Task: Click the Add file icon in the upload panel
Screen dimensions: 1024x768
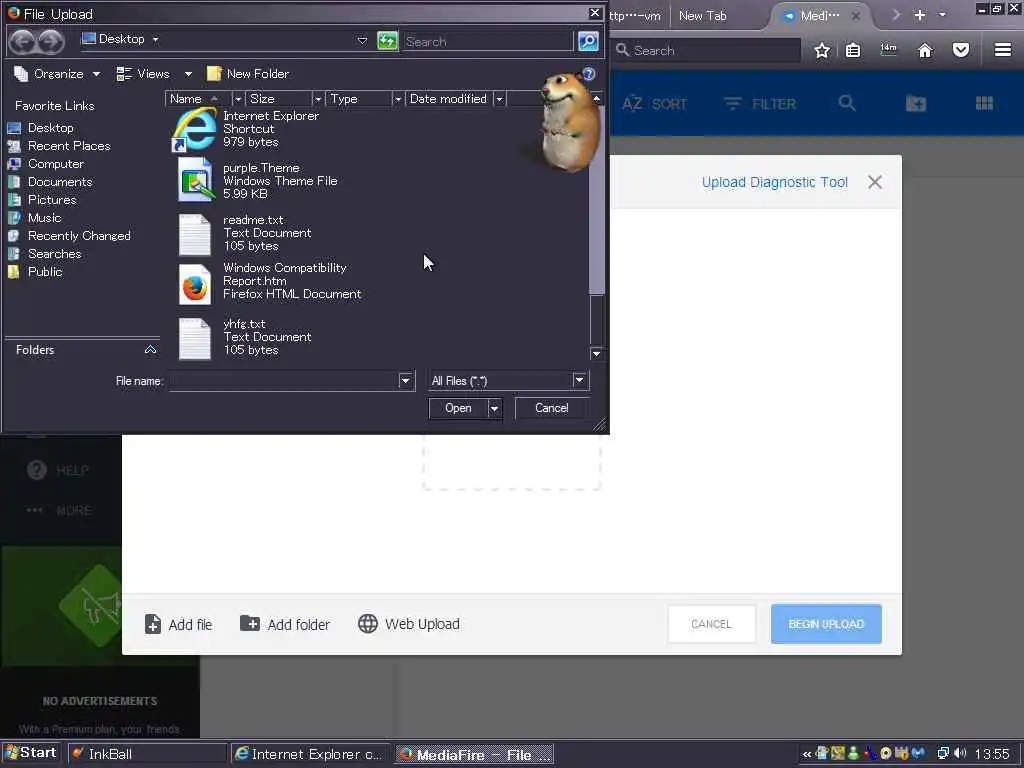Action: pyautogui.click(x=152, y=624)
